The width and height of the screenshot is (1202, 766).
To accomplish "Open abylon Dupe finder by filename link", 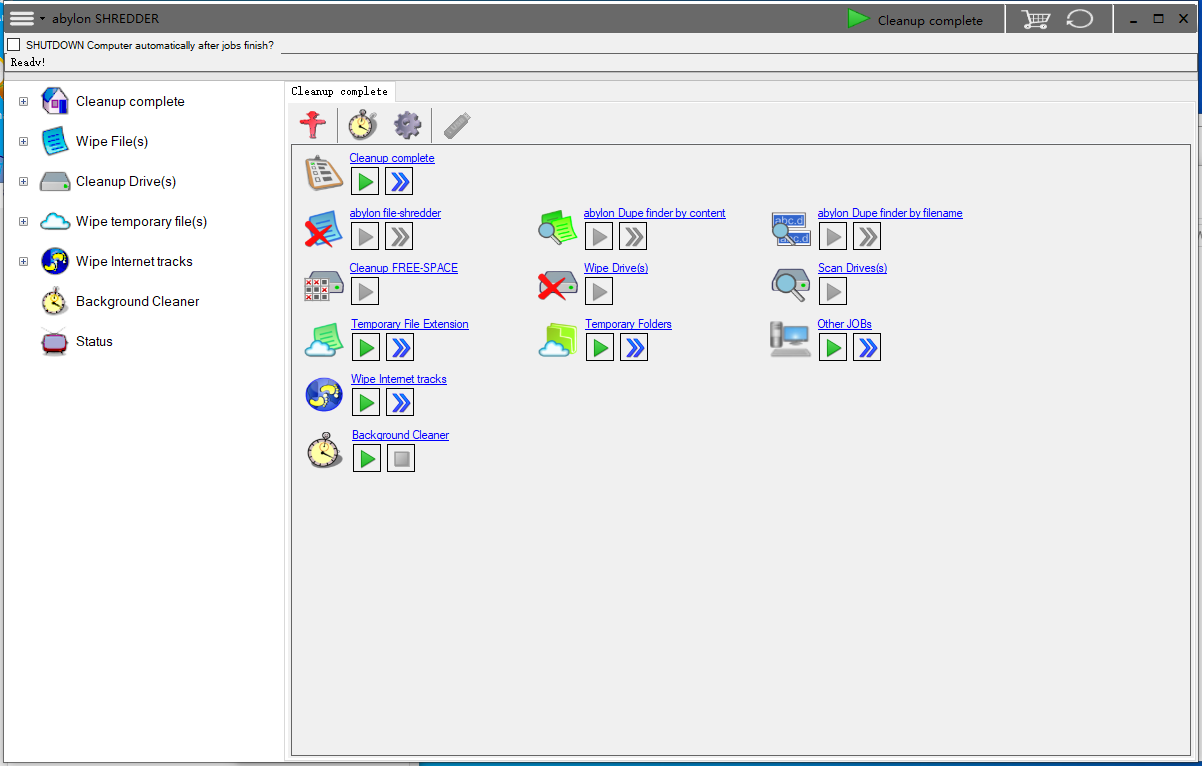I will point(890,213).
